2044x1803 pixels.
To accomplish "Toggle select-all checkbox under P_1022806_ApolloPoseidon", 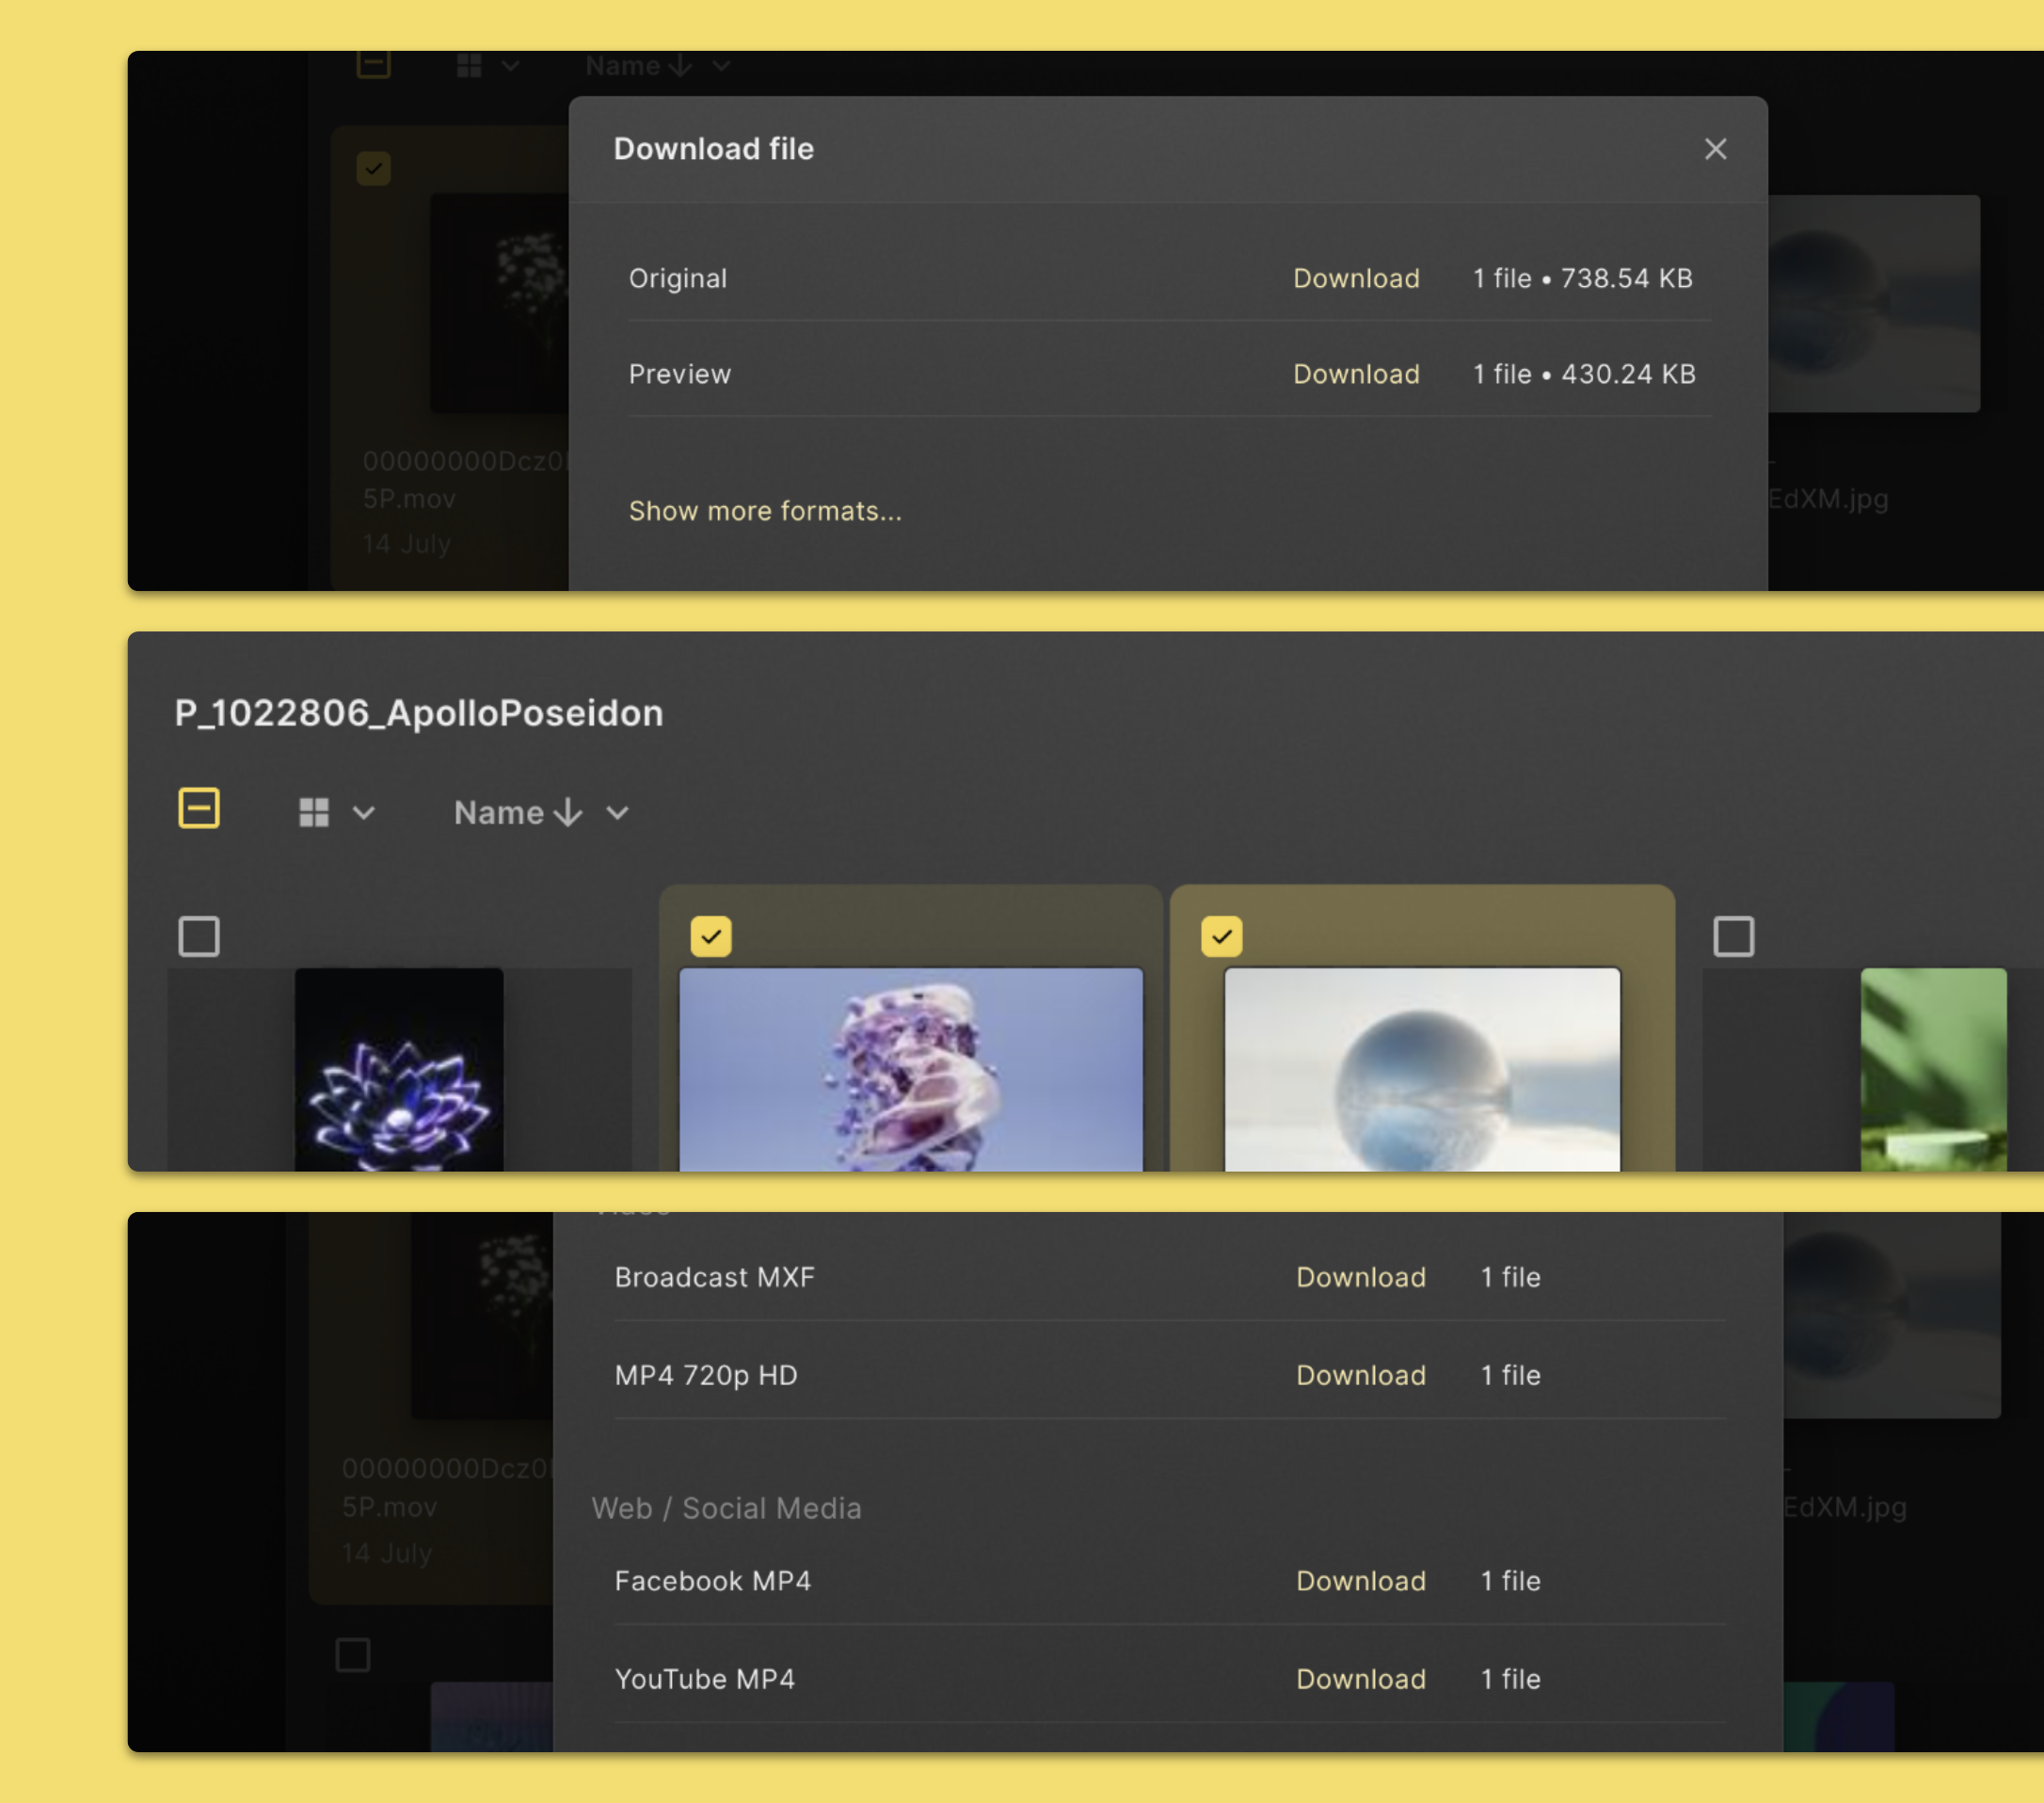I will click(199, 808).
